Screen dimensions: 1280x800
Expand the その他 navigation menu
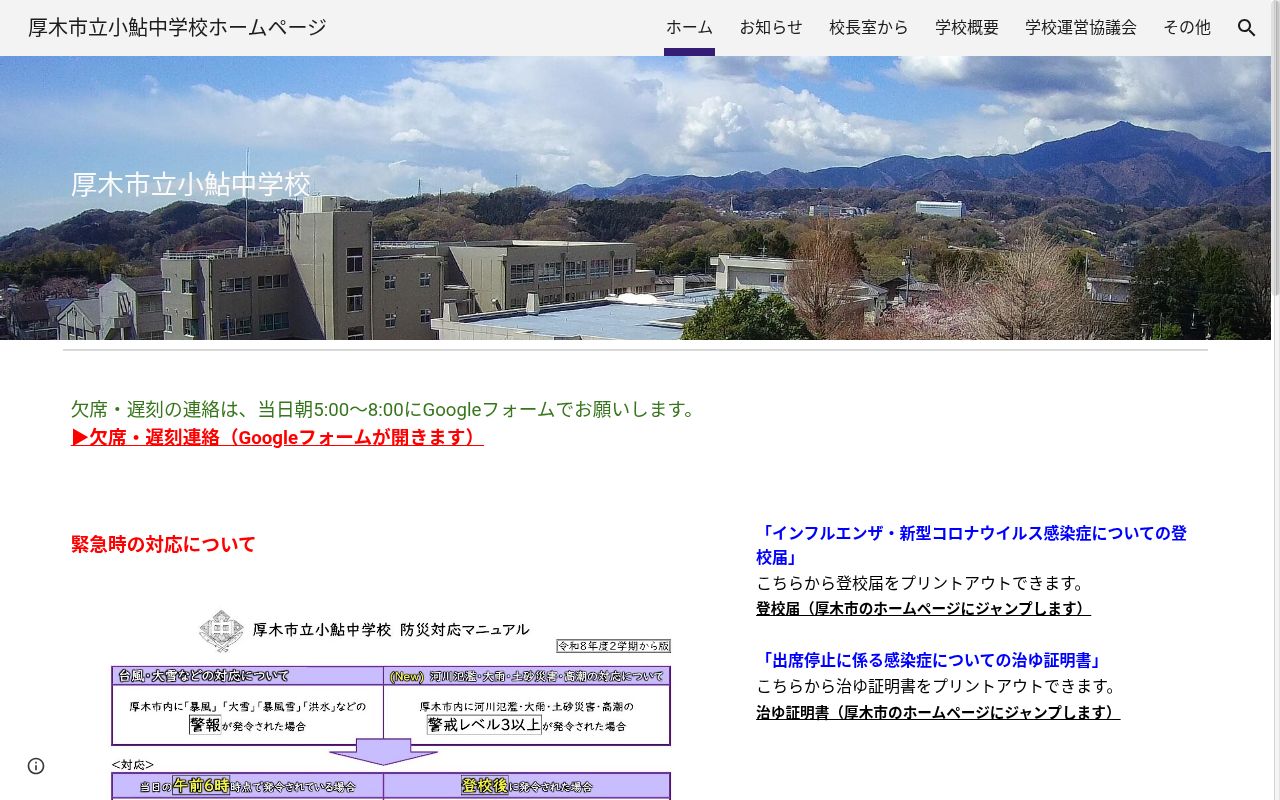pos(1187,28)
